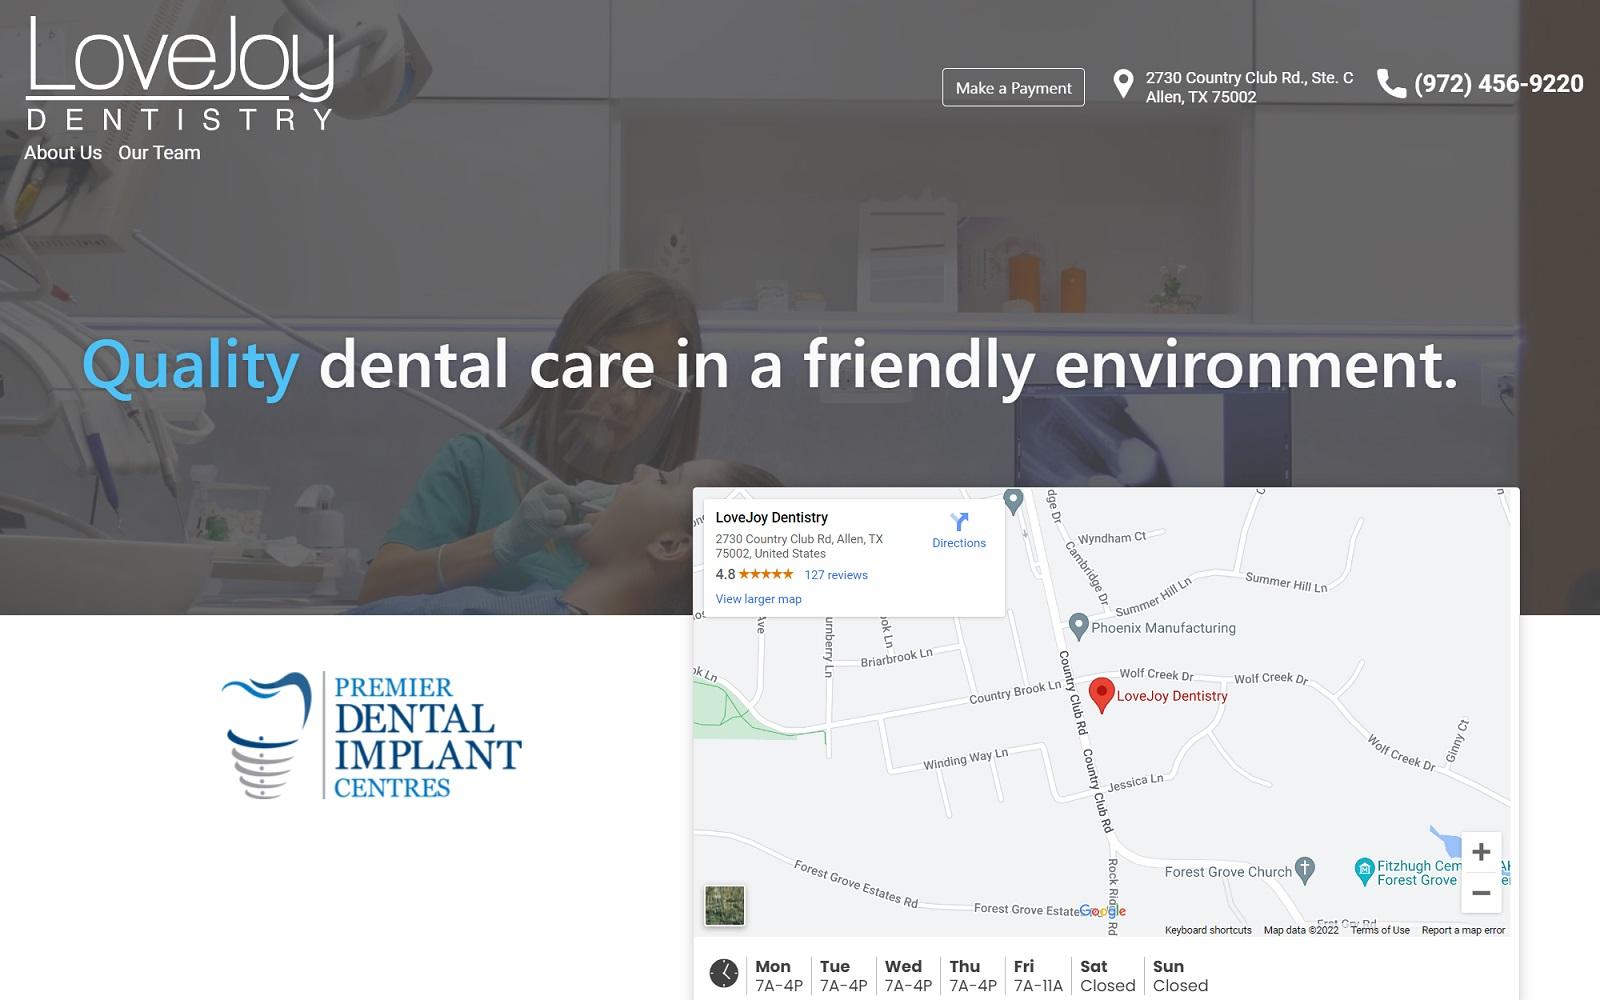
Task: Click the Sat Closed hours entry
Action: point(1107,976)
